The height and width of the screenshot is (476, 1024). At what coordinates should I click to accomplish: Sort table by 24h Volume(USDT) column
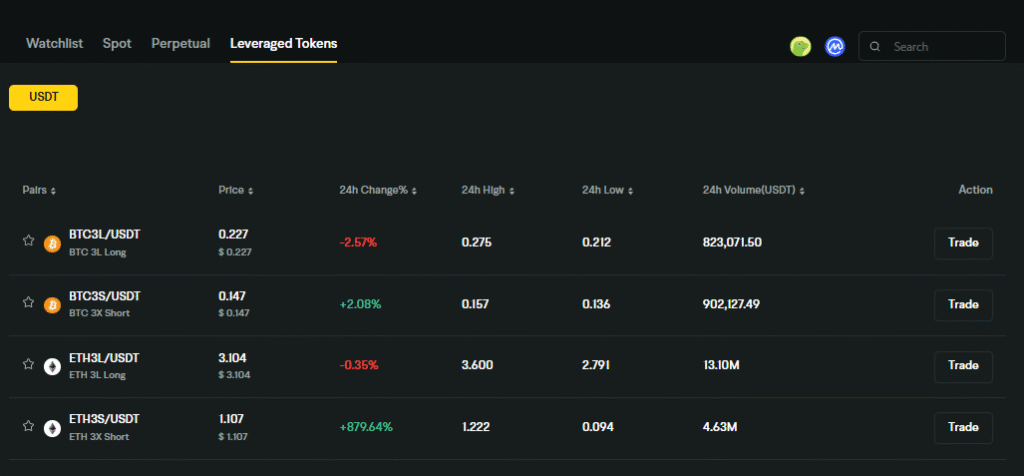(x=754, y=190)
